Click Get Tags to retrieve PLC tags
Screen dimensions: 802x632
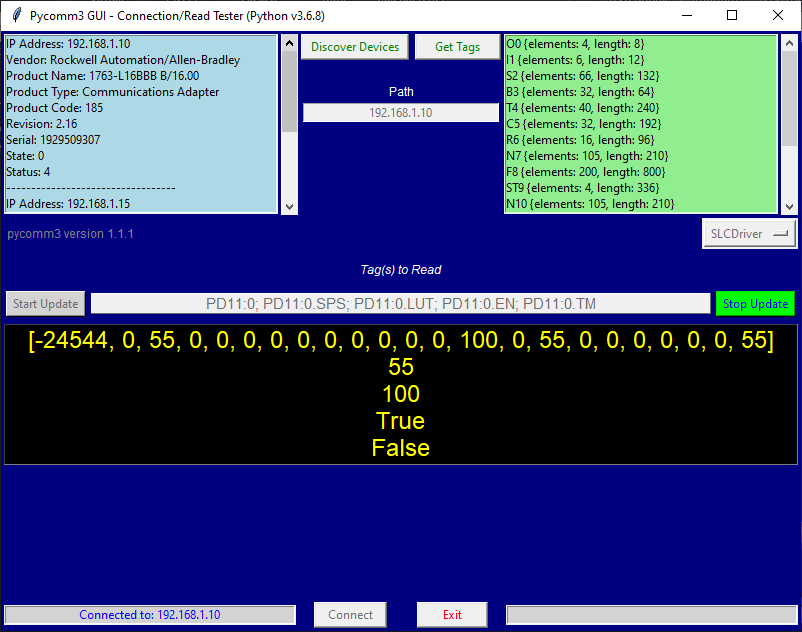tap(457, 46)
